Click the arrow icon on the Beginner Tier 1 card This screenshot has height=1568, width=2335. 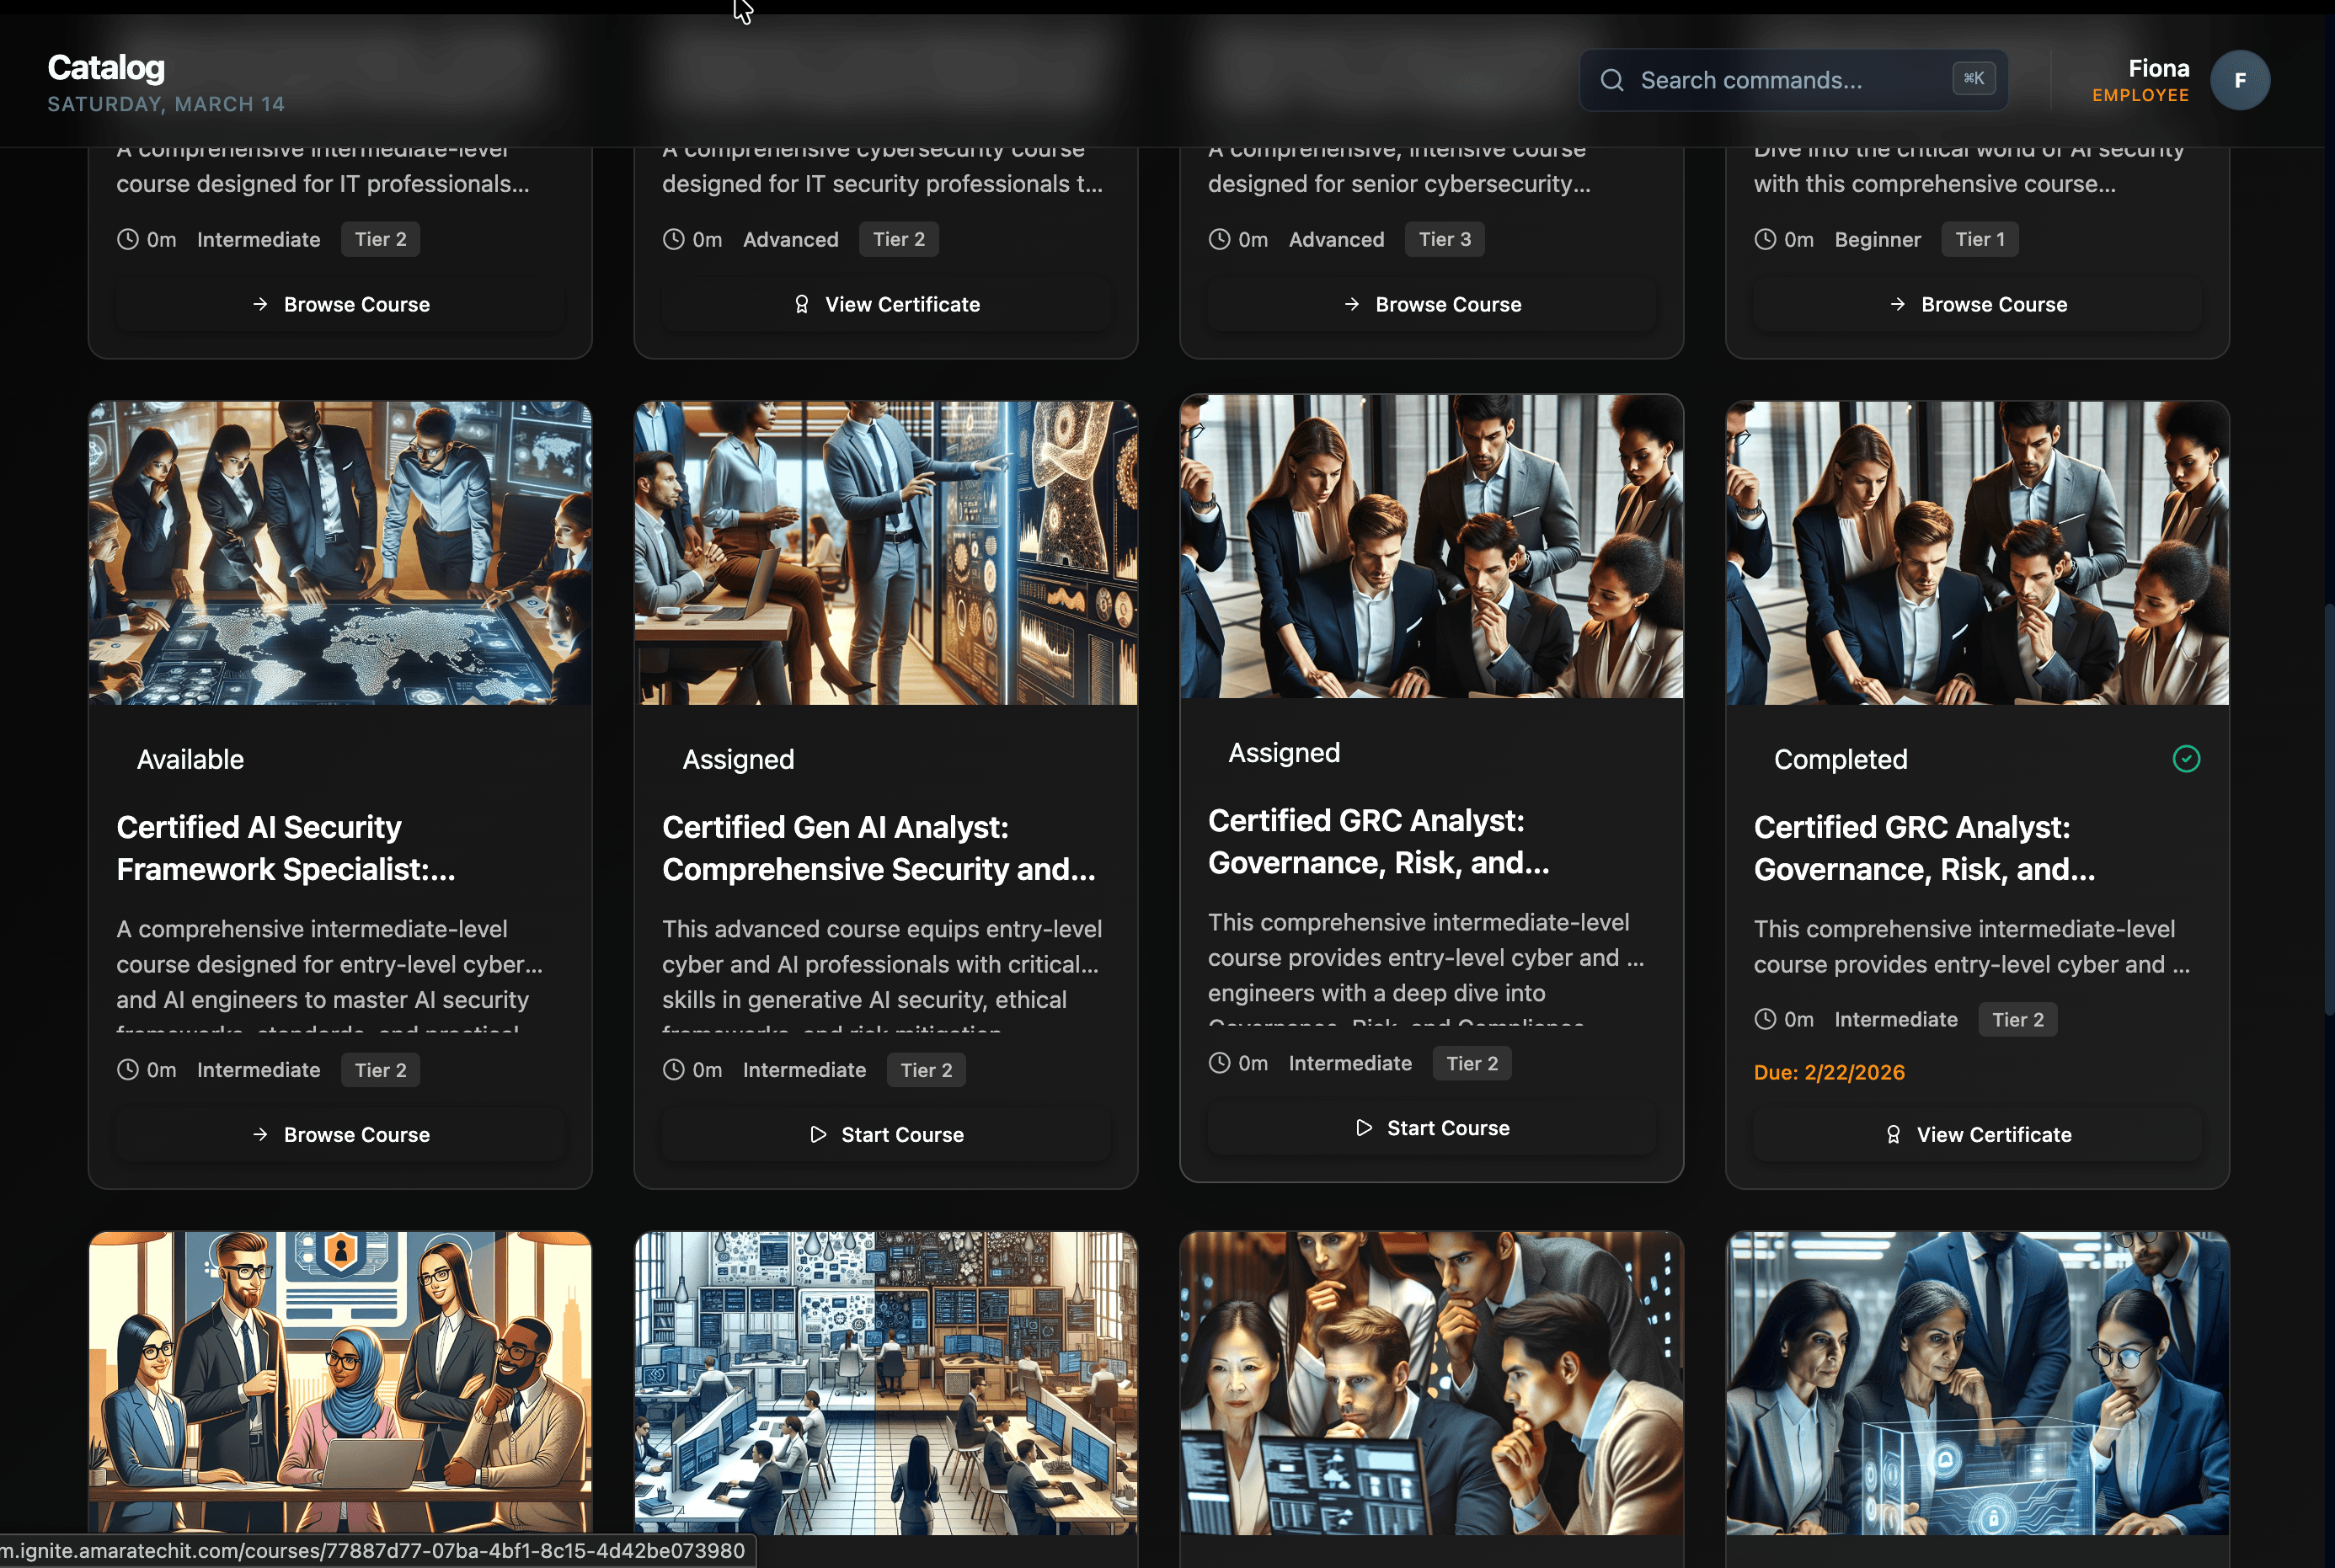[x=1897, y=304]
